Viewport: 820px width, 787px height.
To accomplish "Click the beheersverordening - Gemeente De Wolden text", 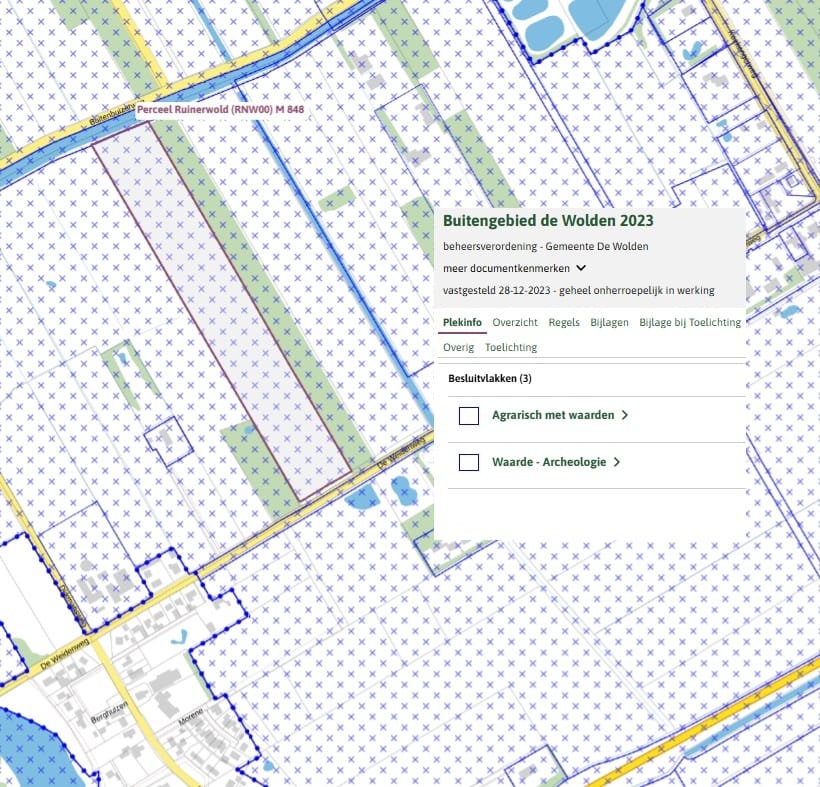I will pyautogui.click(x=545, y=246).
